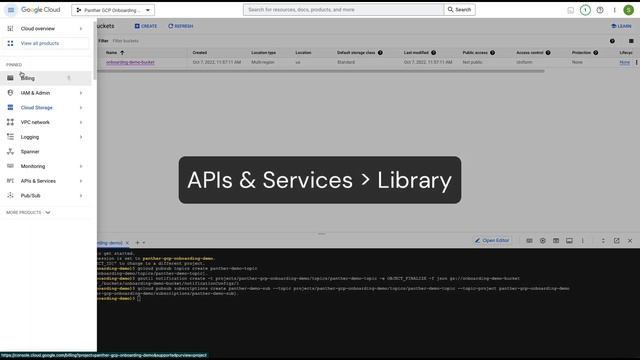Viewport: 640px width, 360px height.
Task: Close the navigation menu via hamburger icon
Action: pyautogui.click(x=11, y=10)
